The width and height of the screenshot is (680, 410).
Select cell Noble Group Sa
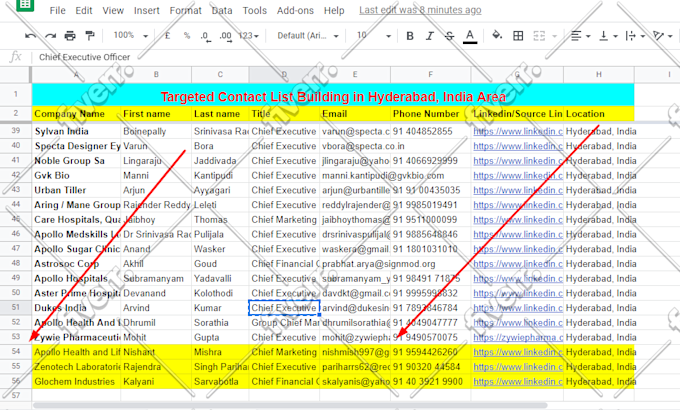76,161
